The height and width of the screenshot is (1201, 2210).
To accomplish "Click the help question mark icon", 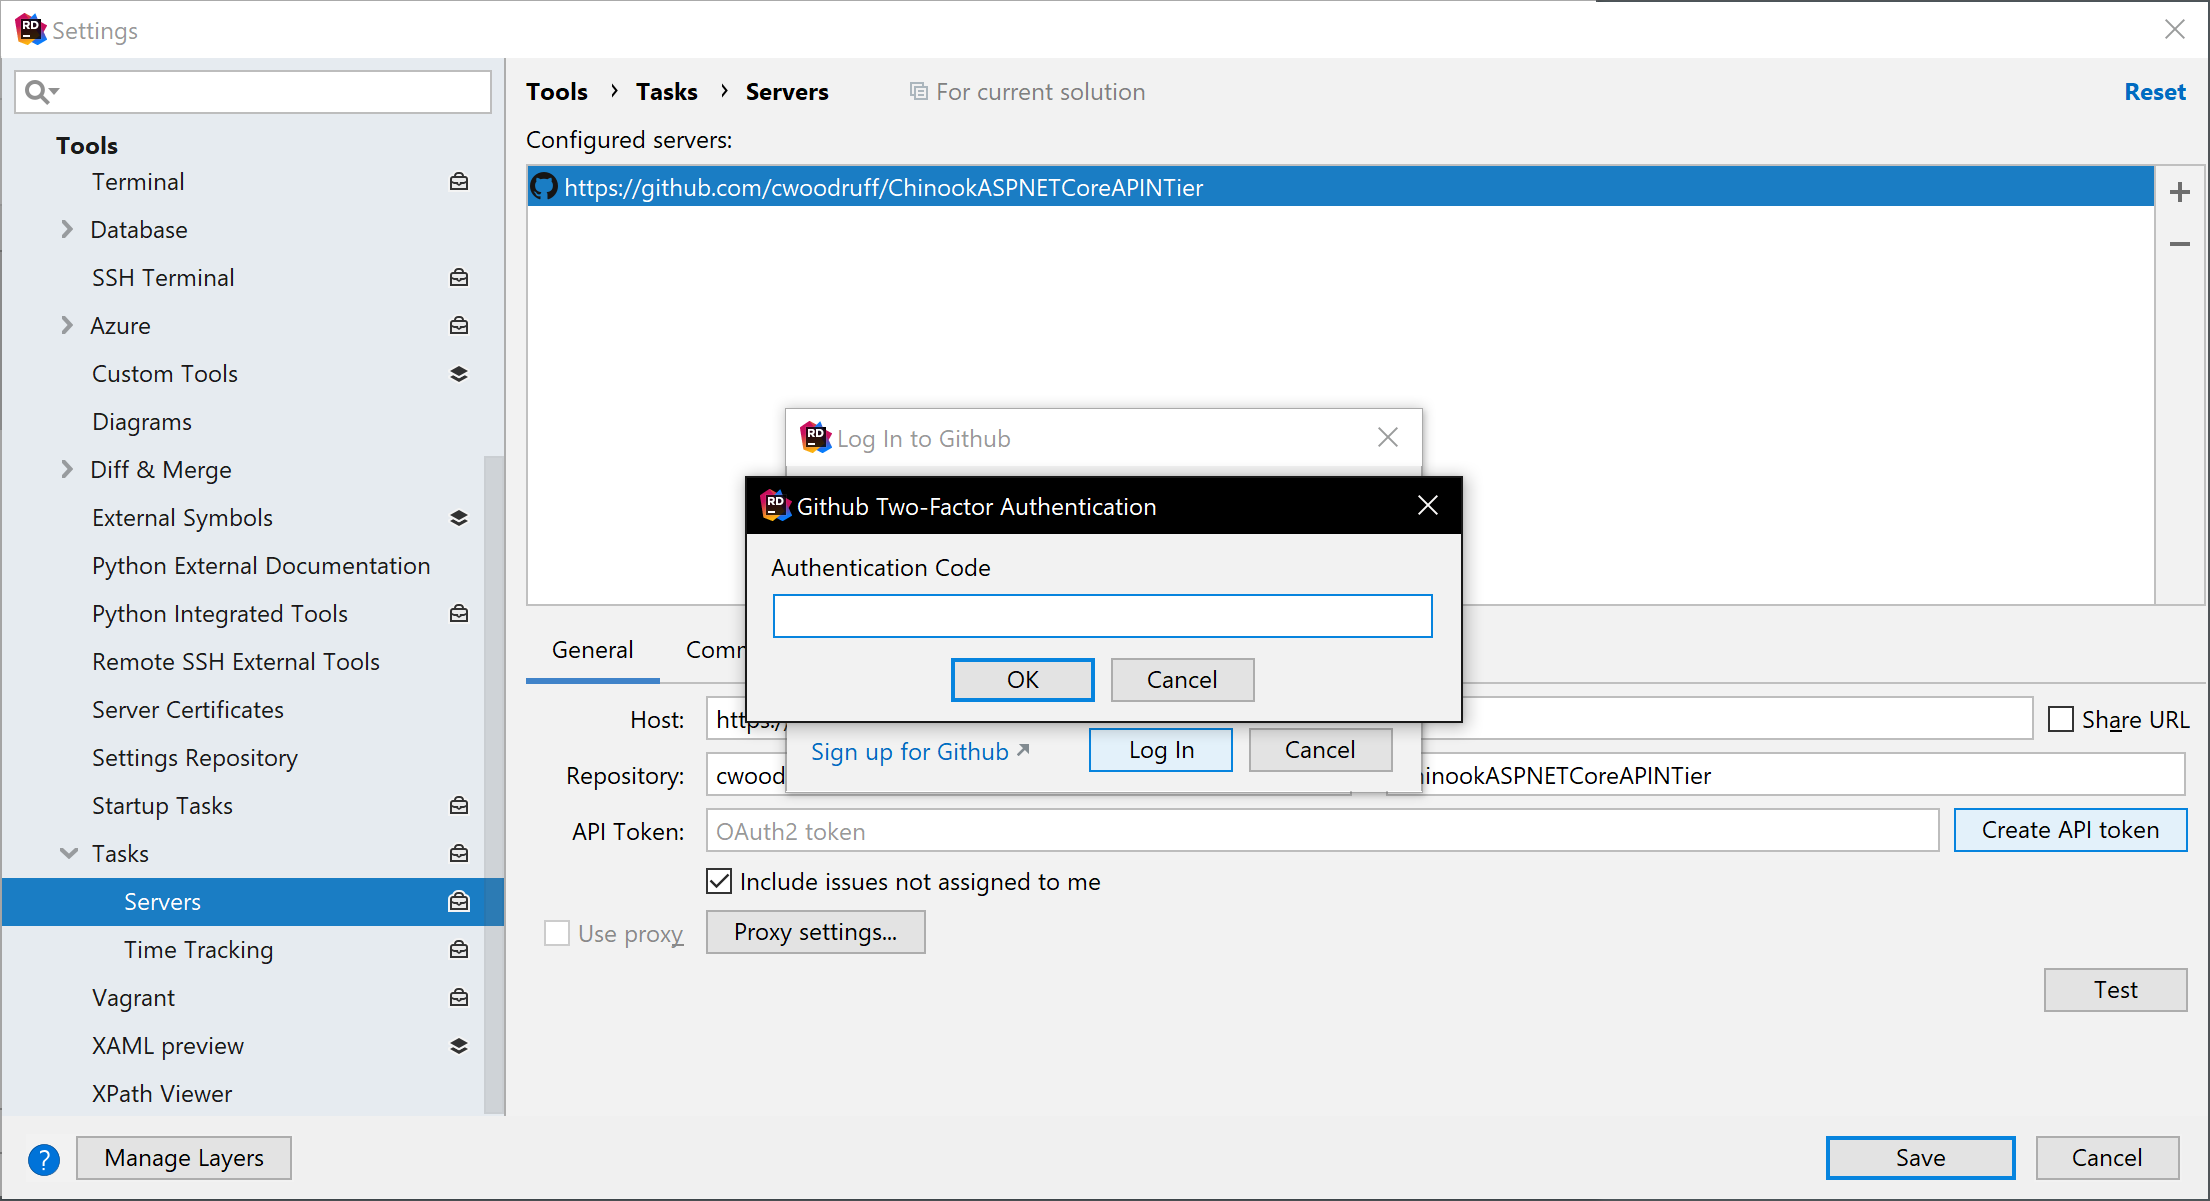I will point(44,1159).
